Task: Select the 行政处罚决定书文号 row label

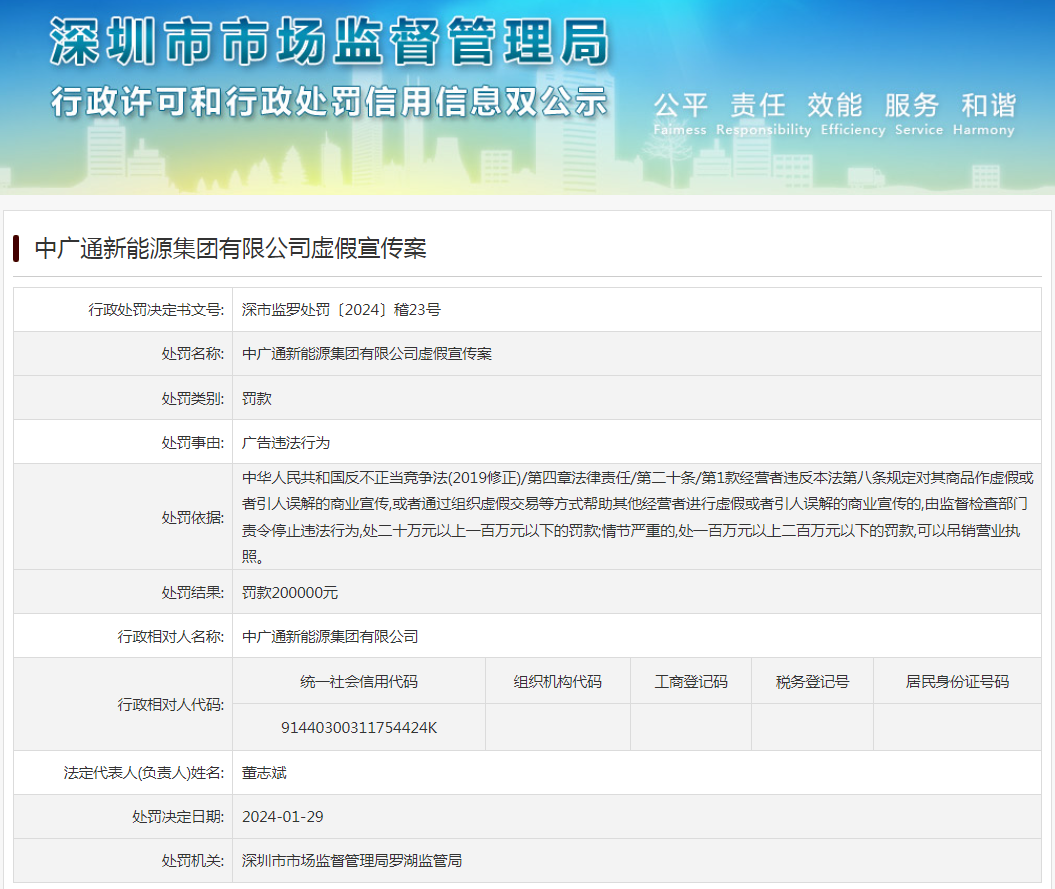Action: (156, 310)
